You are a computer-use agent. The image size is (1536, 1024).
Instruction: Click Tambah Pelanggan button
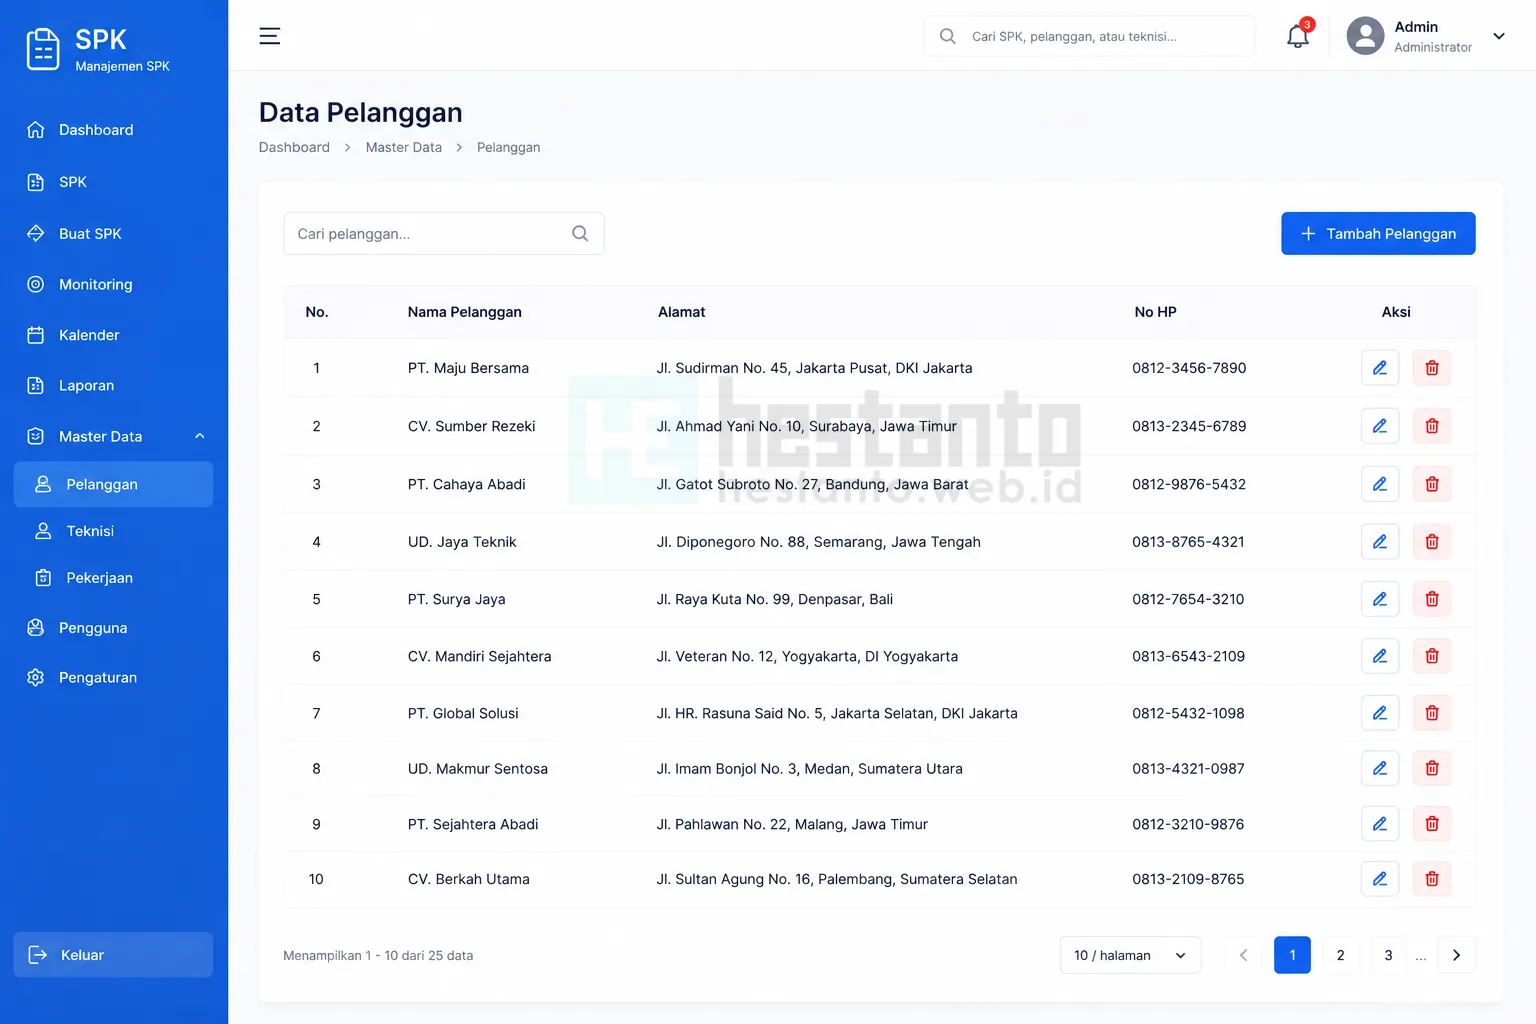click(1378, 233)
